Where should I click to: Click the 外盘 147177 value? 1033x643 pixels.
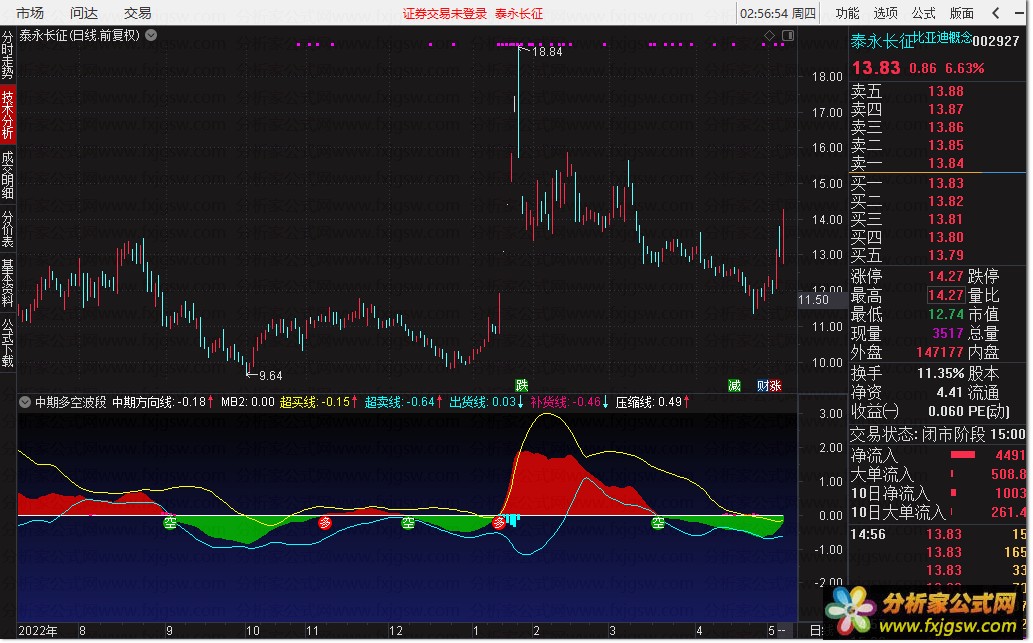940,352
